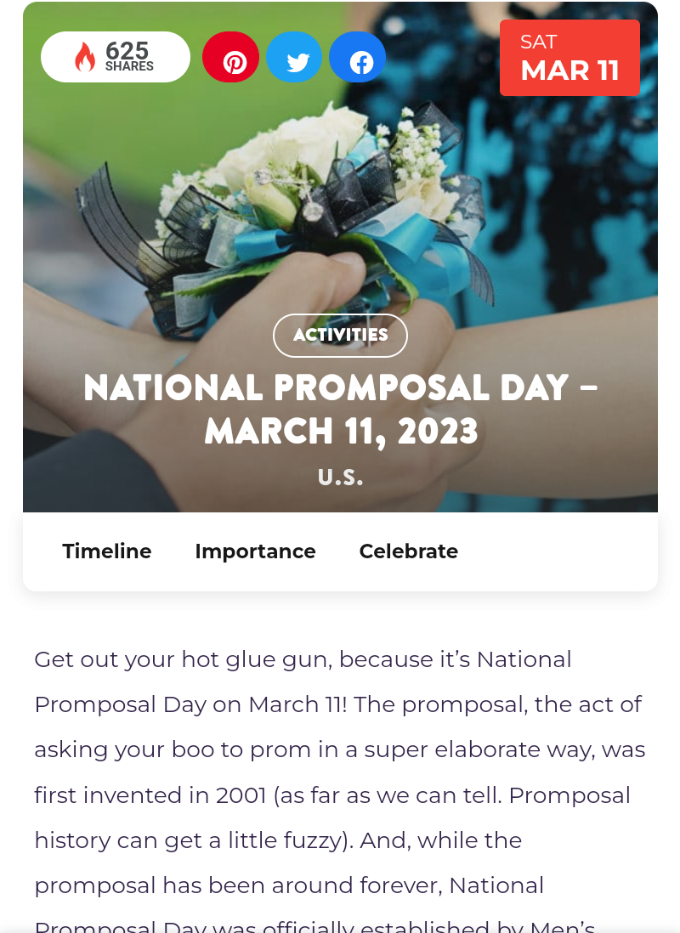Screen dimensions: 680x933
Task: Click the National Promposal Day headline
Action: [x=340, y=388]
